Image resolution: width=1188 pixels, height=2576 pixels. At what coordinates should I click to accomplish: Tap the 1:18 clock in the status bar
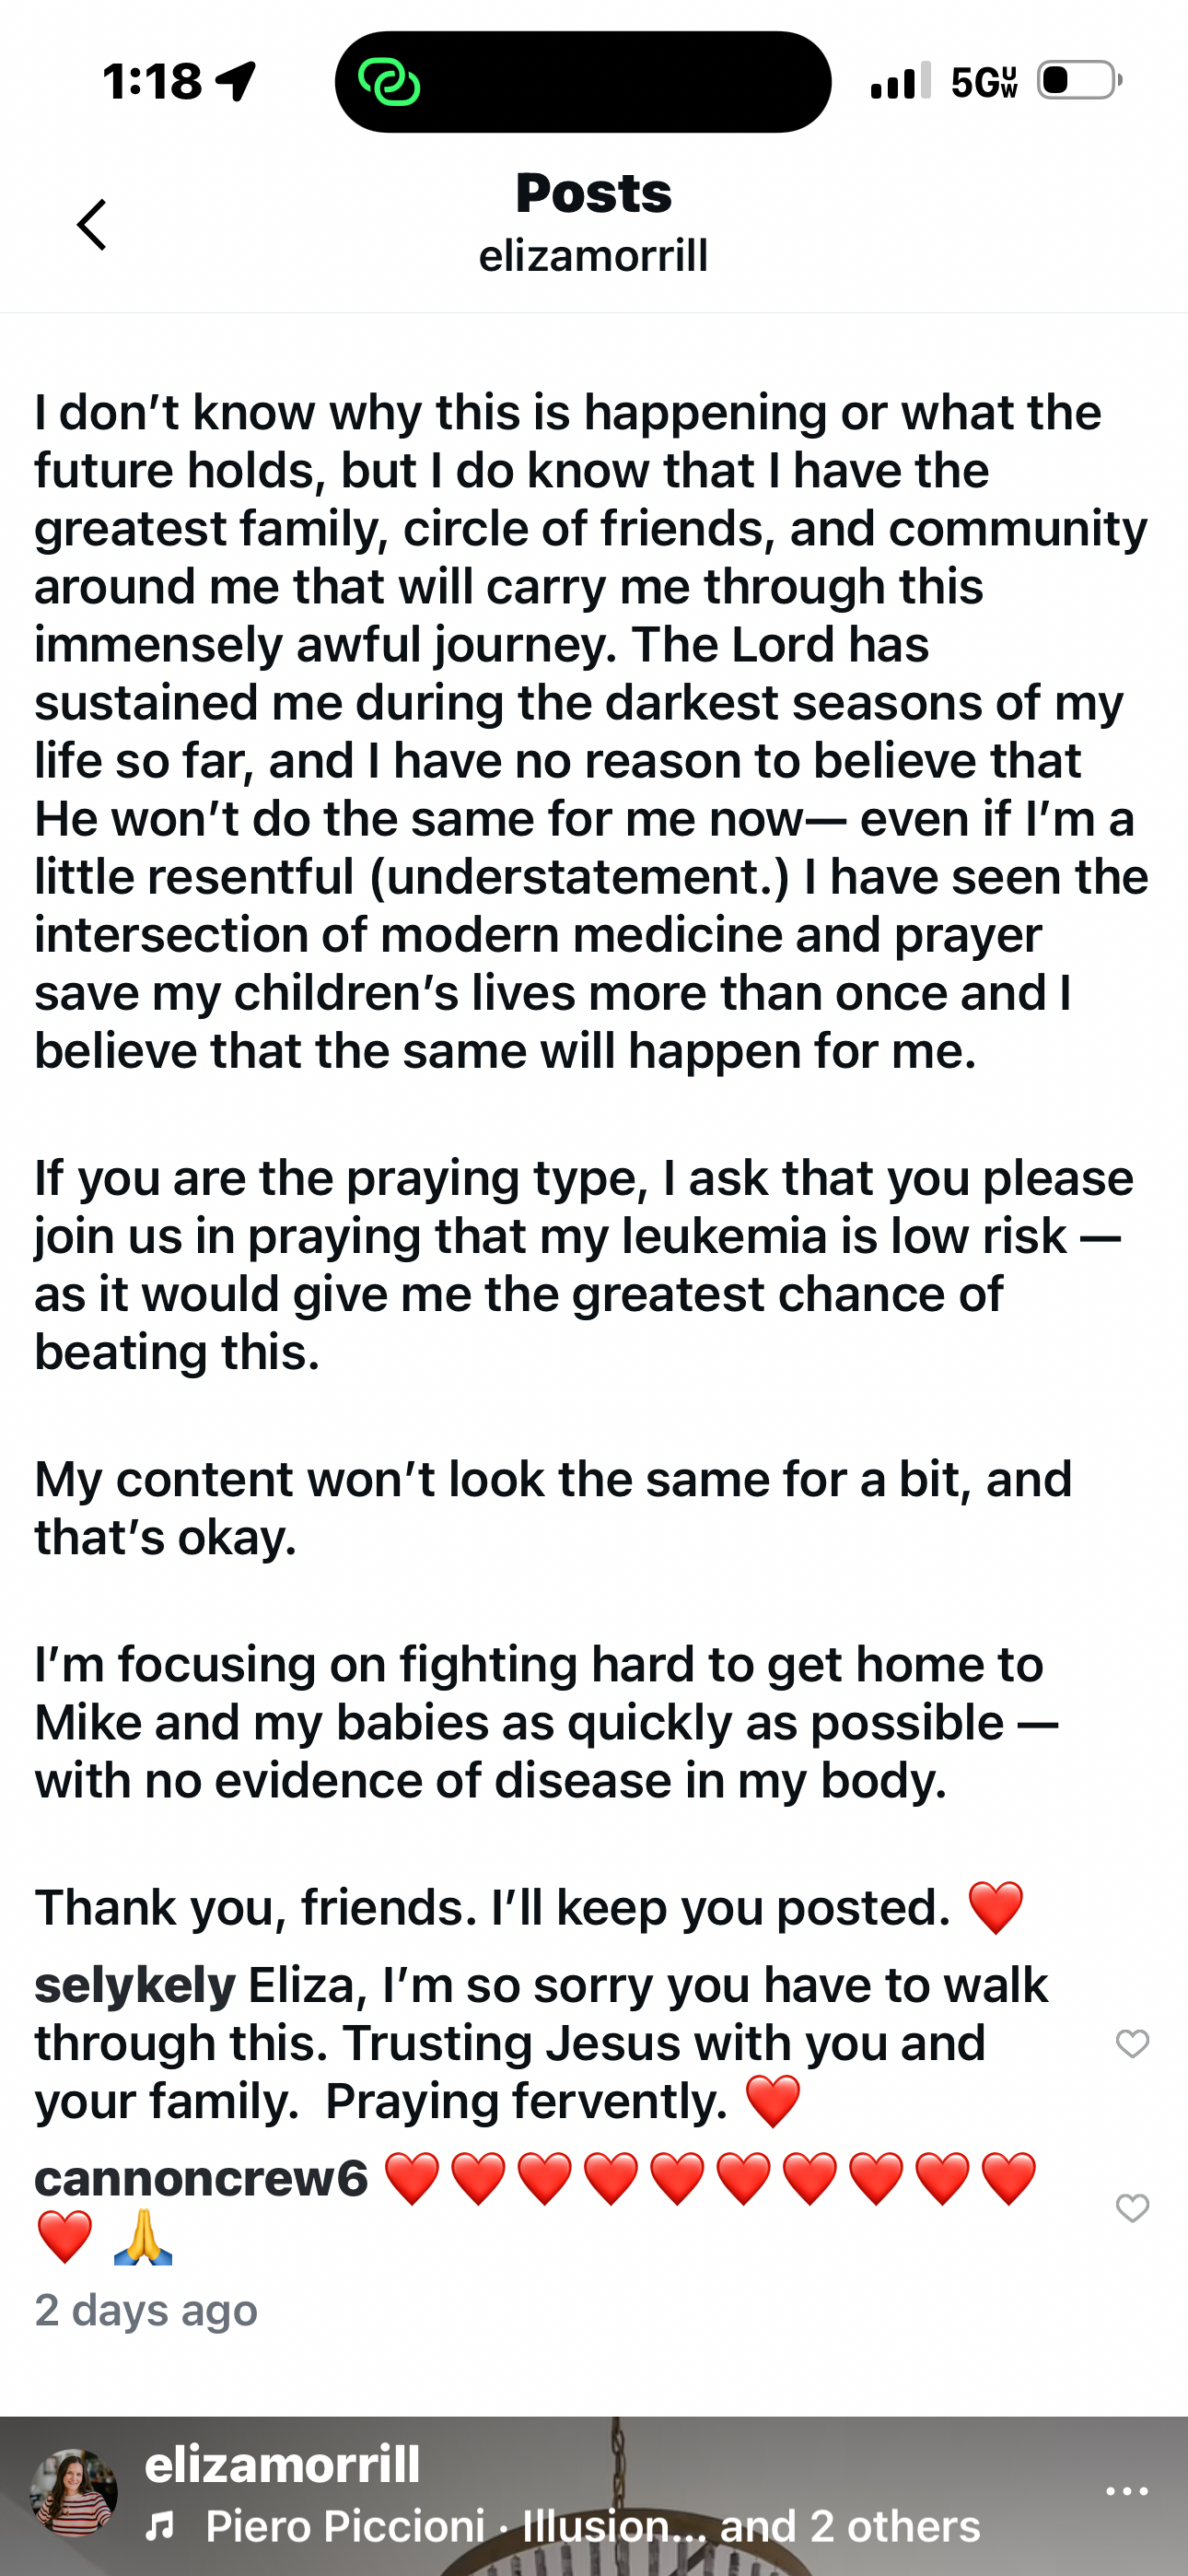click(152, 80)
